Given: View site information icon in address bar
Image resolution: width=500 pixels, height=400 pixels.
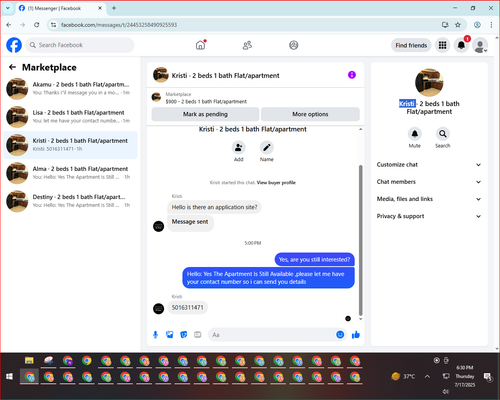Looking at the screenshot, I should pos(53,25).
